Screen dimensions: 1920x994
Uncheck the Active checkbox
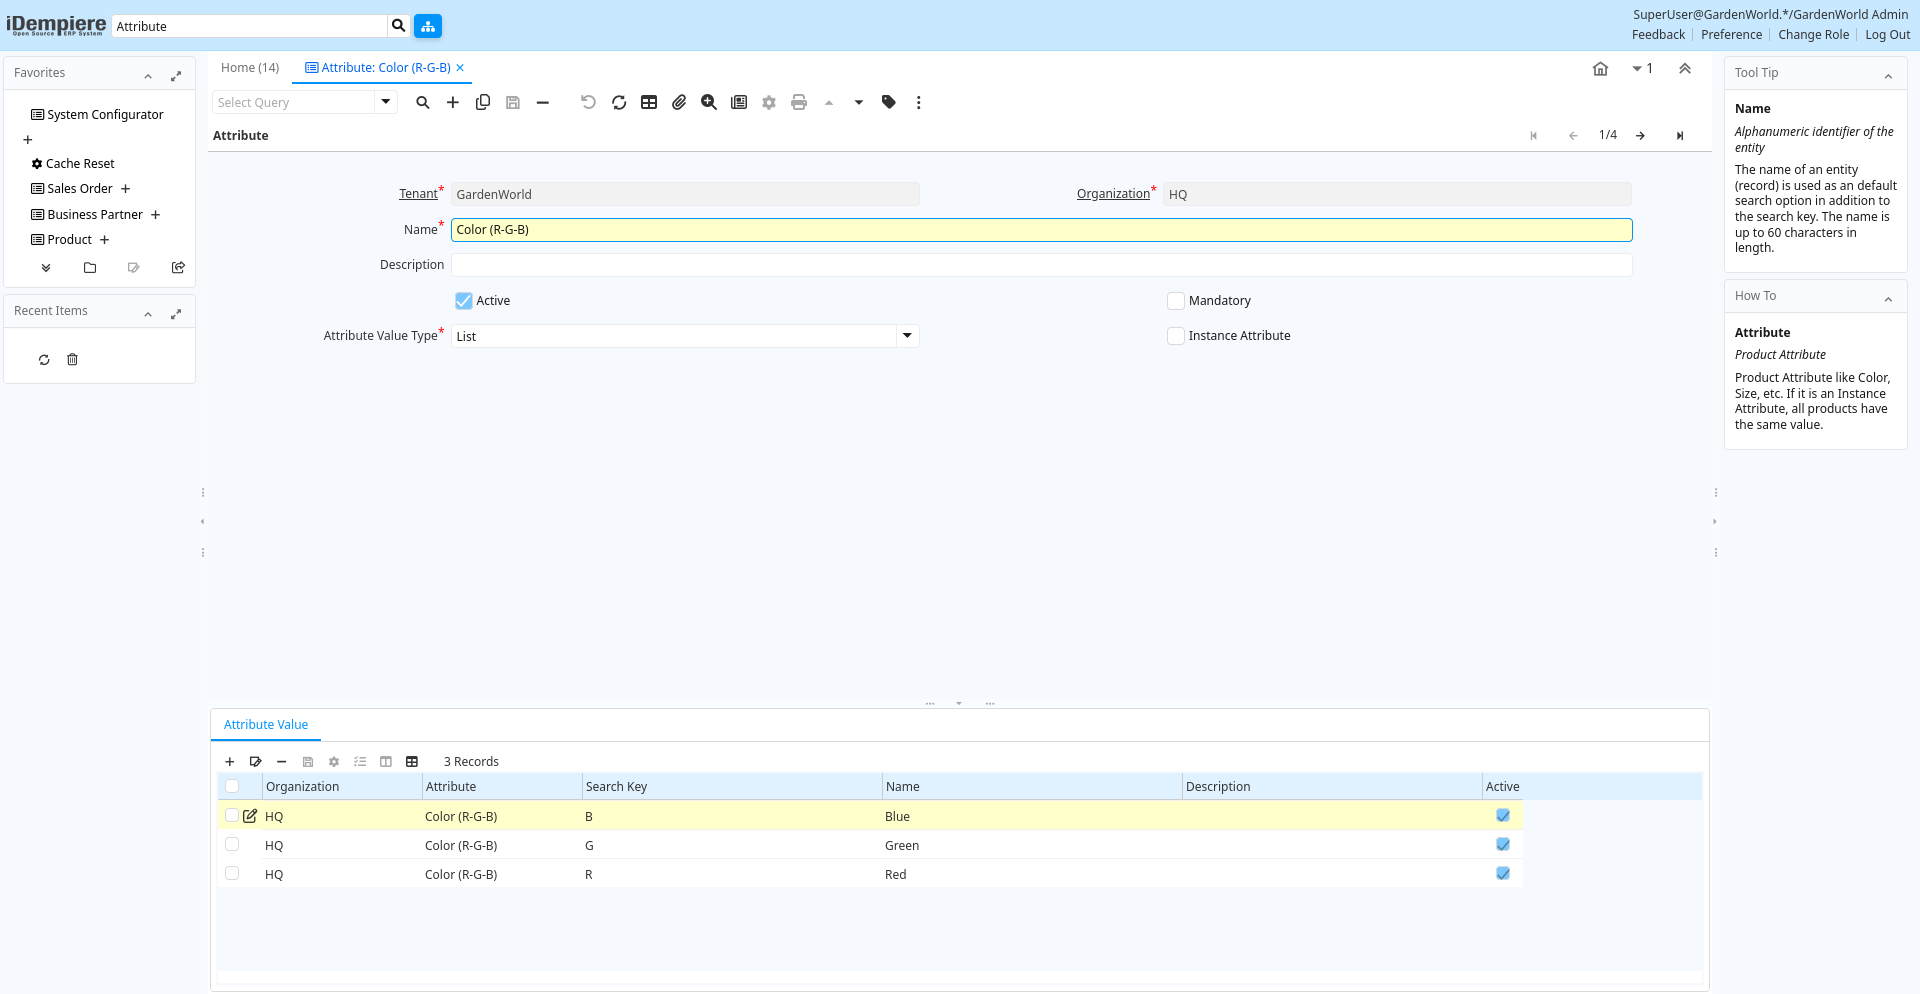464,301
